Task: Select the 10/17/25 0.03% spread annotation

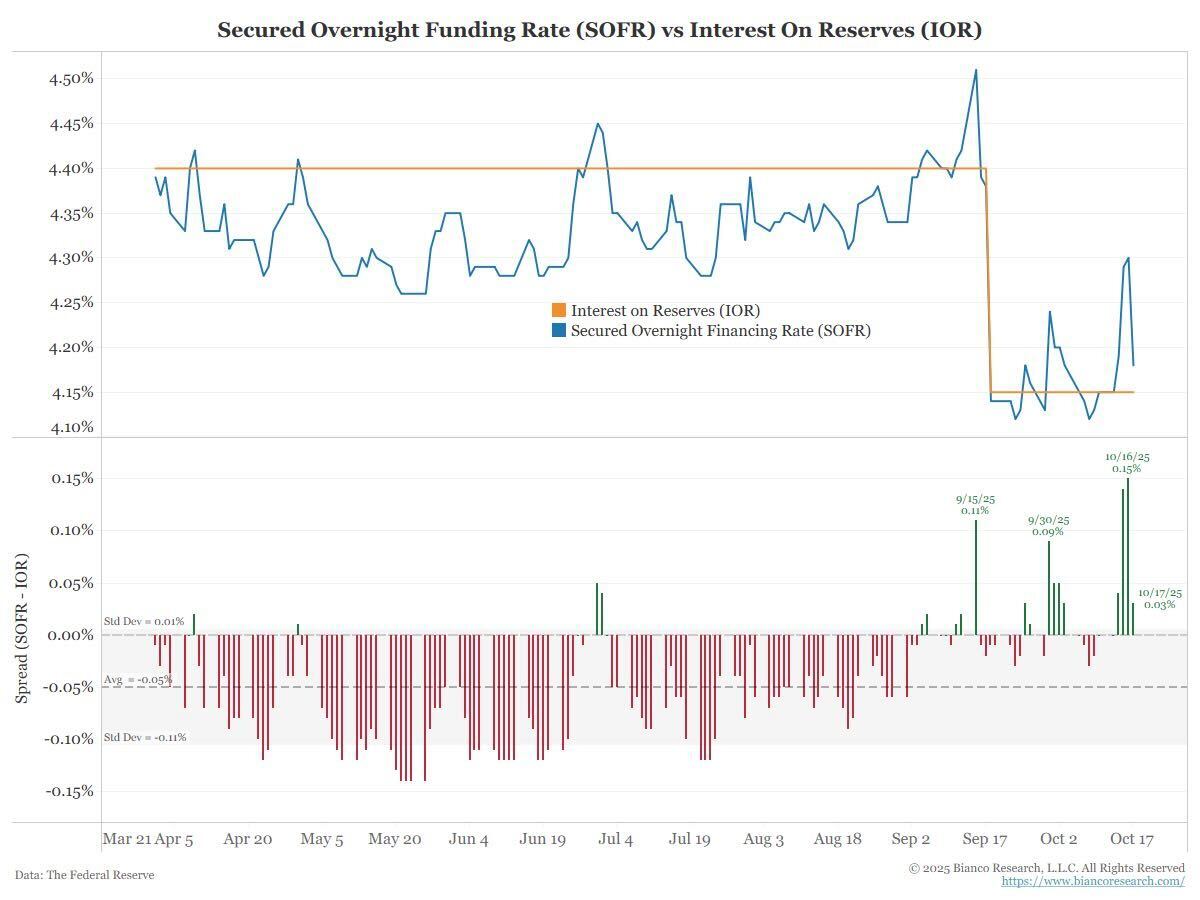Action: (1160, 598)
